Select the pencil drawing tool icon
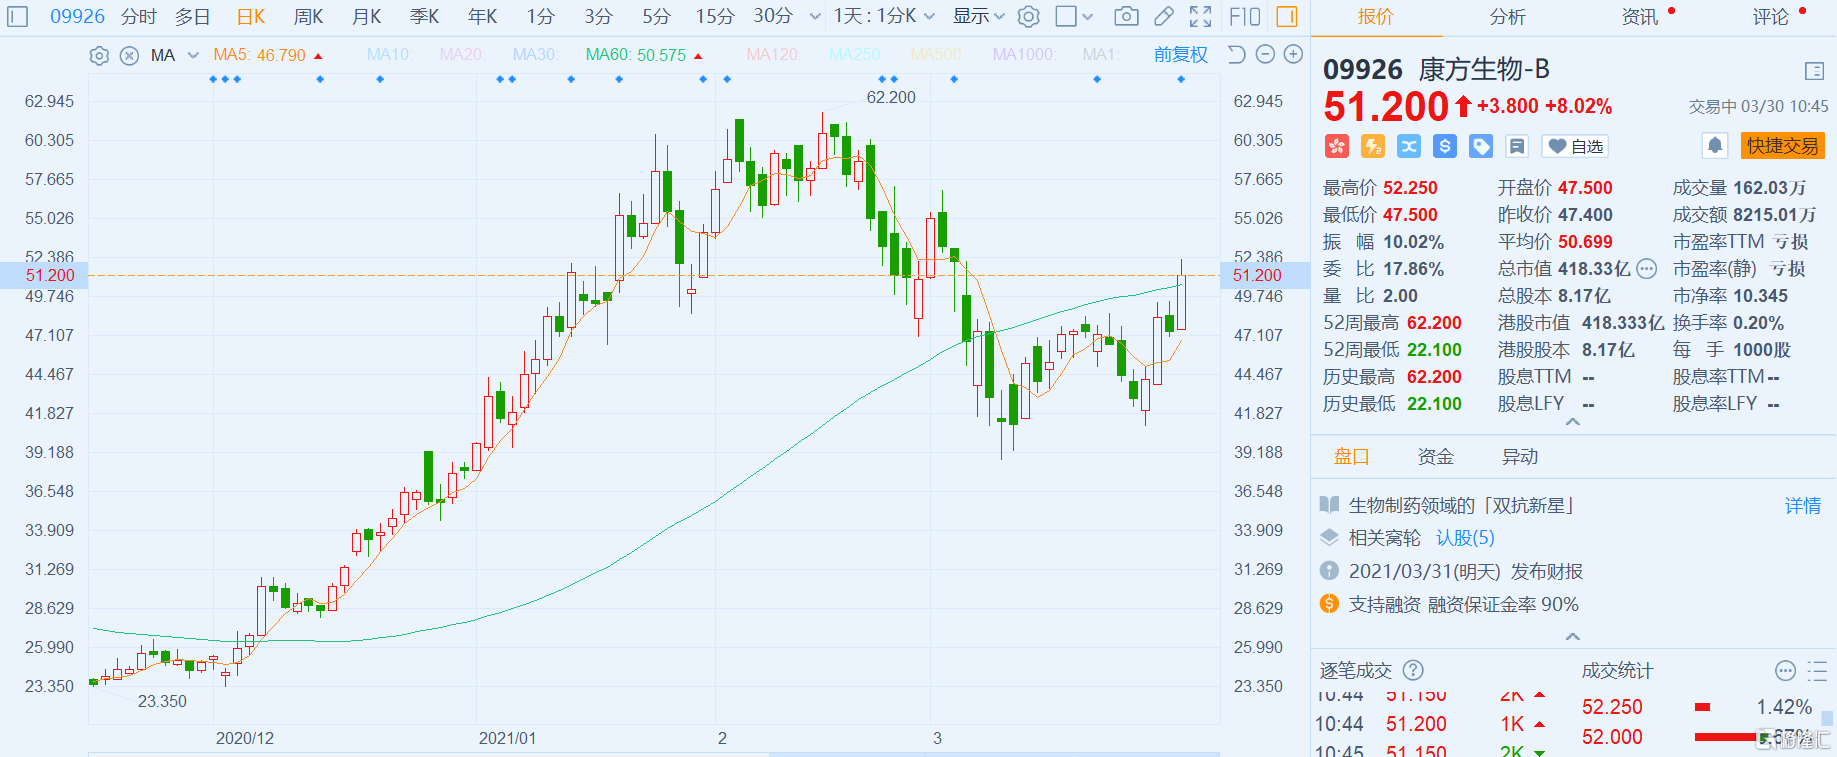The width and height of the screenshot is (1837, 757). pyautogui.click(x=1163, y=16)
